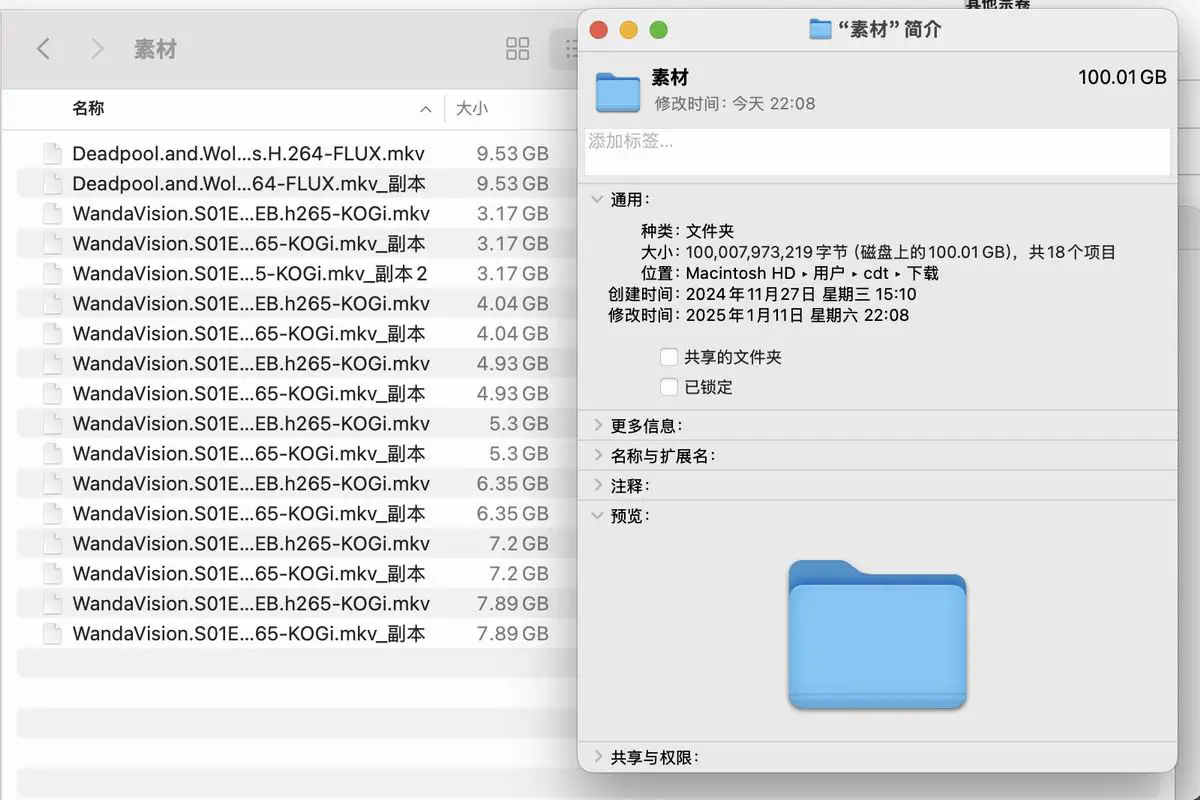
Task: Click 4.04 GB size of KOGi.mkv_副本 row
Action: pos(513,334)
